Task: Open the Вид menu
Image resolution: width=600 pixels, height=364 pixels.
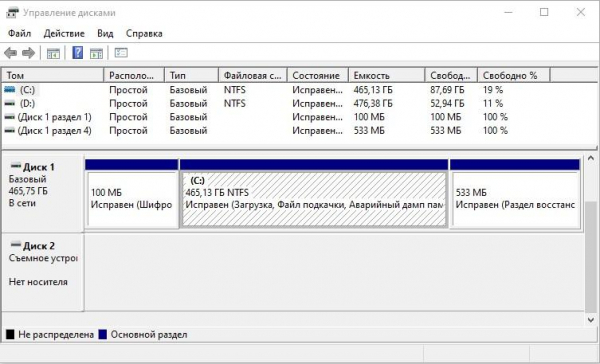Action: coord(105,34)
